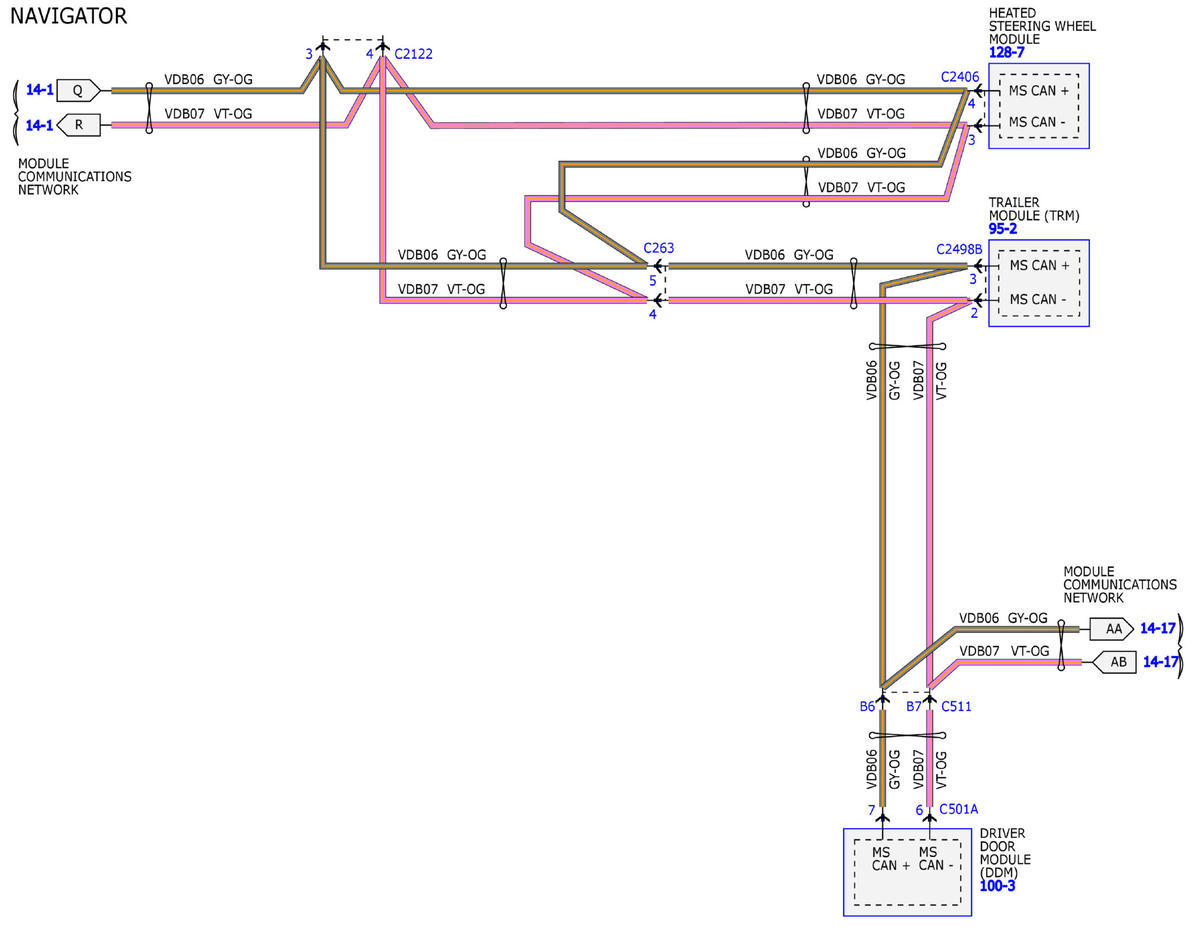Click the VDB06 GY-OG label next to connector Q
Image resolution: width=1200 pixels, height=927 pixels.
click(x=208, y=78)
